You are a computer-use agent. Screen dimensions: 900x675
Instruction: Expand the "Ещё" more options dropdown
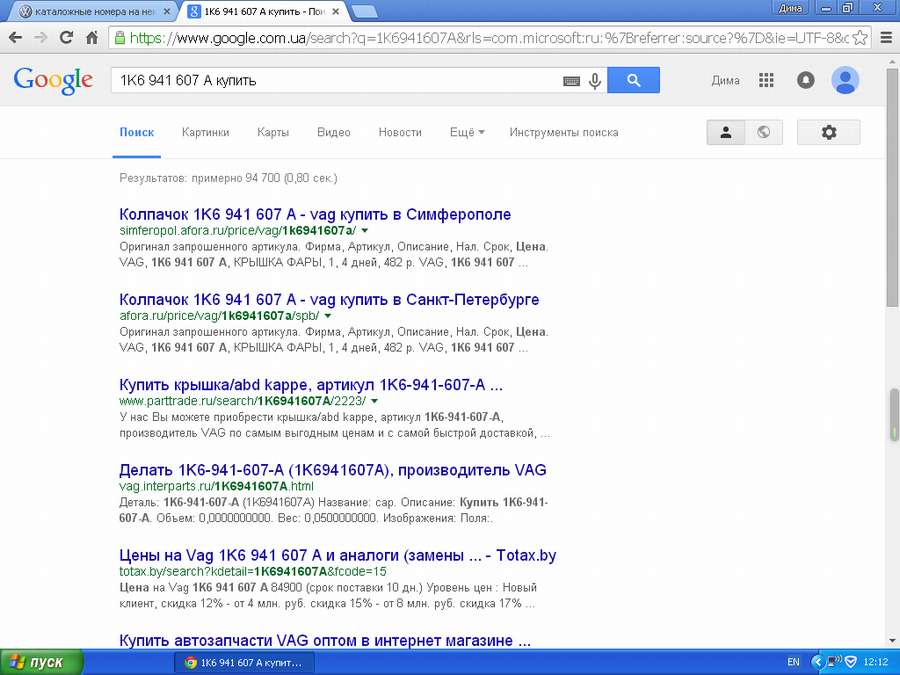tap(467, 132)
